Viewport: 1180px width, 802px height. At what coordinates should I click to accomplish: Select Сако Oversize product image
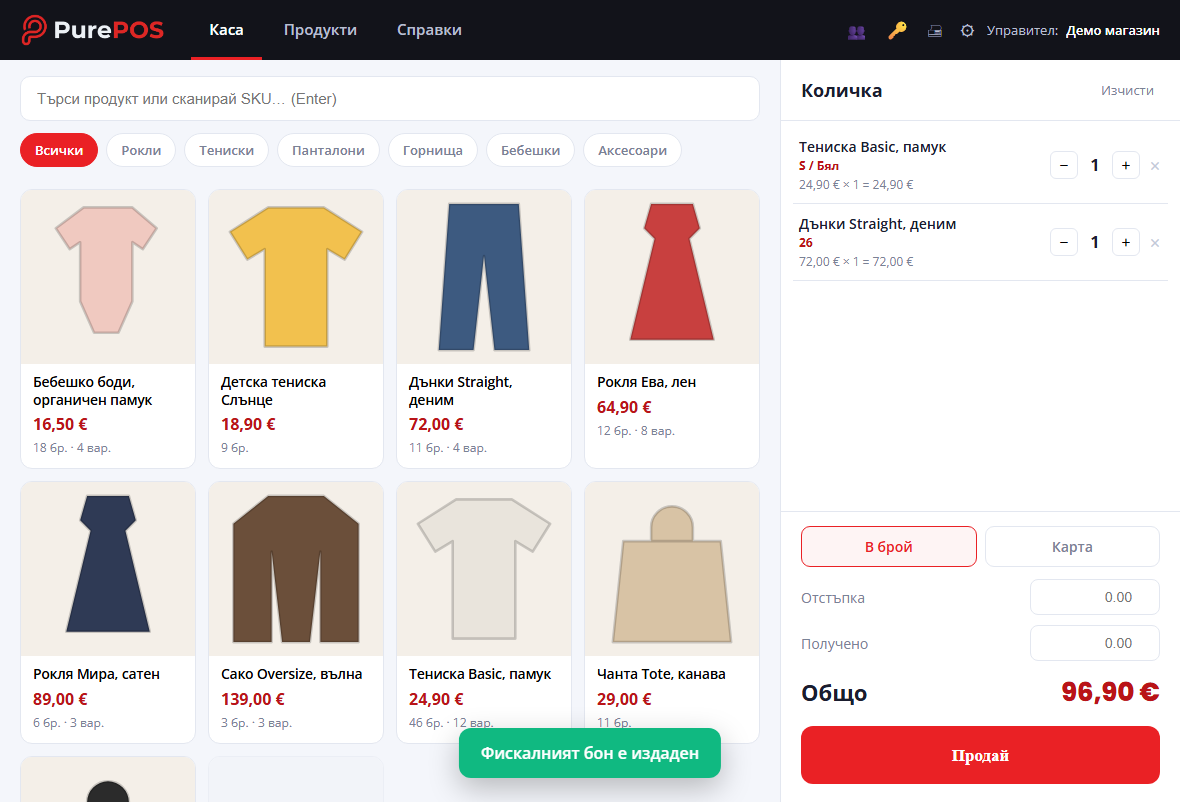pos(296,569)
